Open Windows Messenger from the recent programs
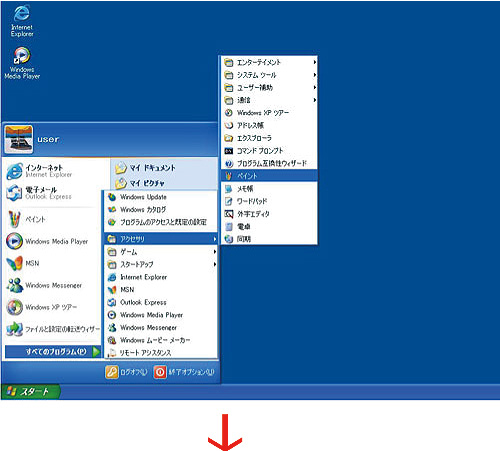 point(53,285)
